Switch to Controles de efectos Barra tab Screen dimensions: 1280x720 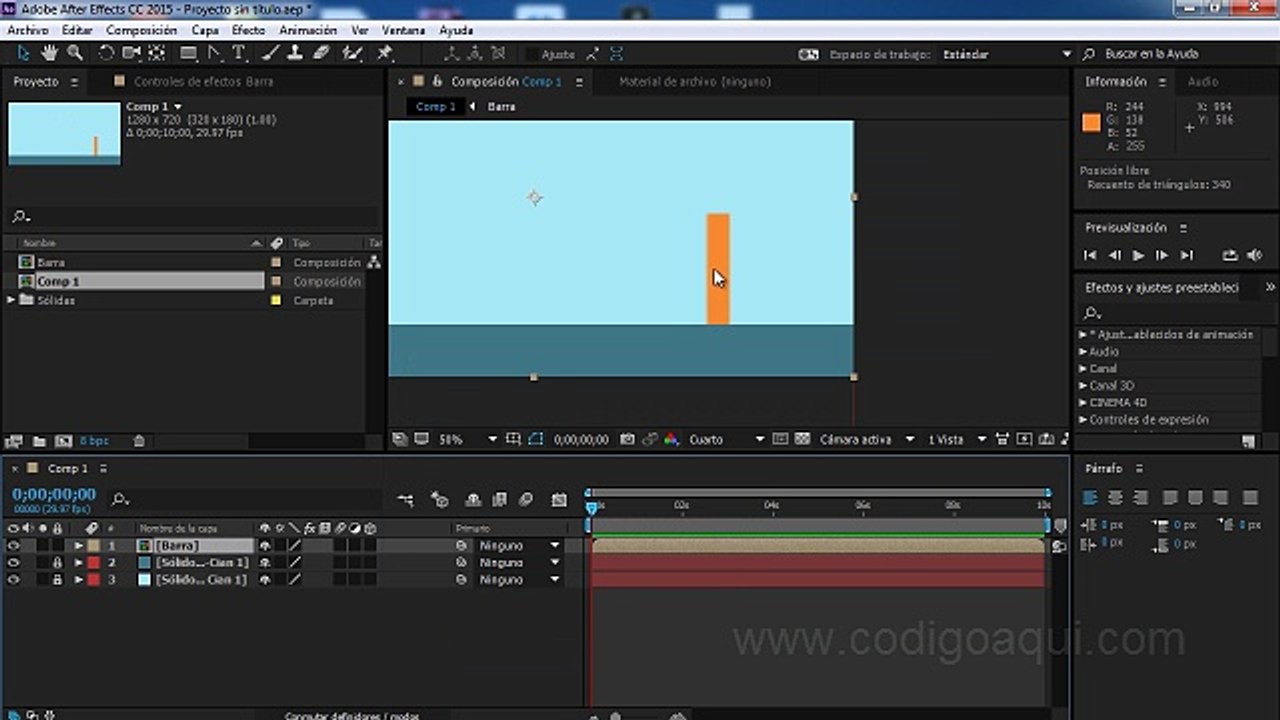(203, 82)
